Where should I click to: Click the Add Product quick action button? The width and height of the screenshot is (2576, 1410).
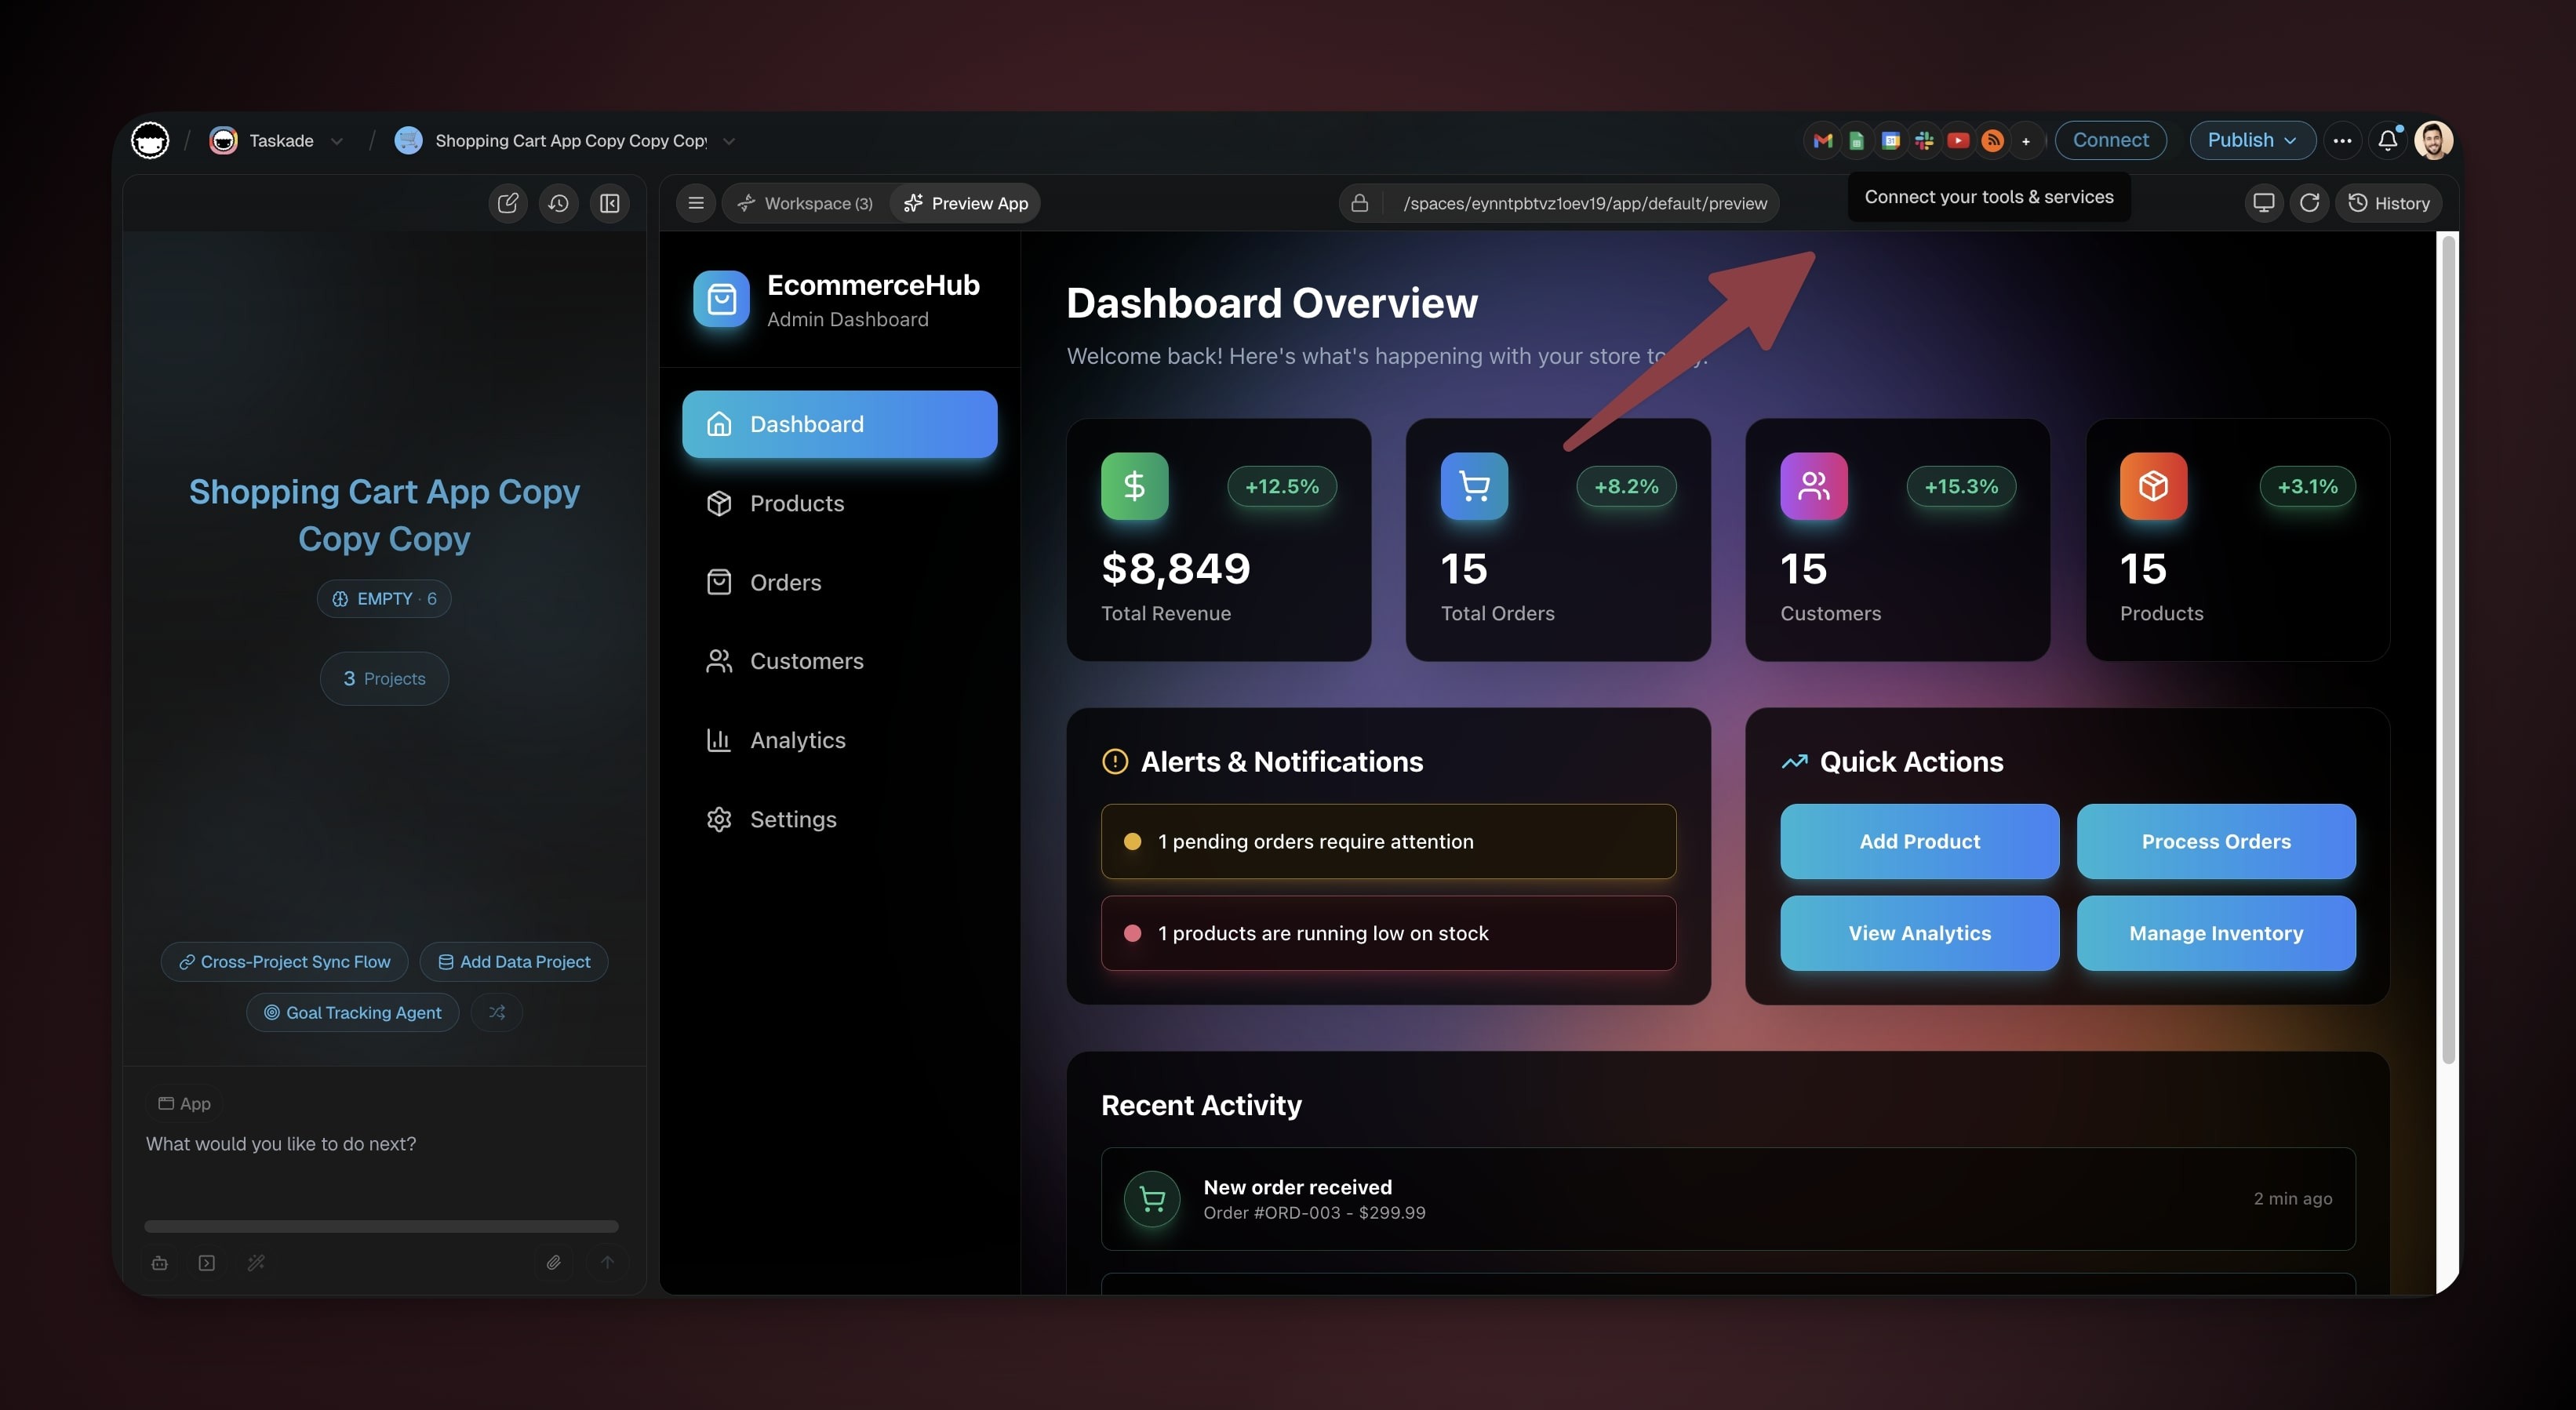tap(1918, 841)
